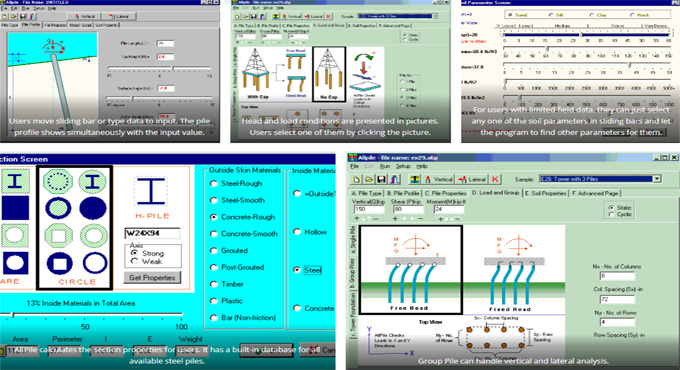The width and height of the screenshot is (680, 370).
Task: Open Run menu in group pile window
Action: (x=385, y=167)
